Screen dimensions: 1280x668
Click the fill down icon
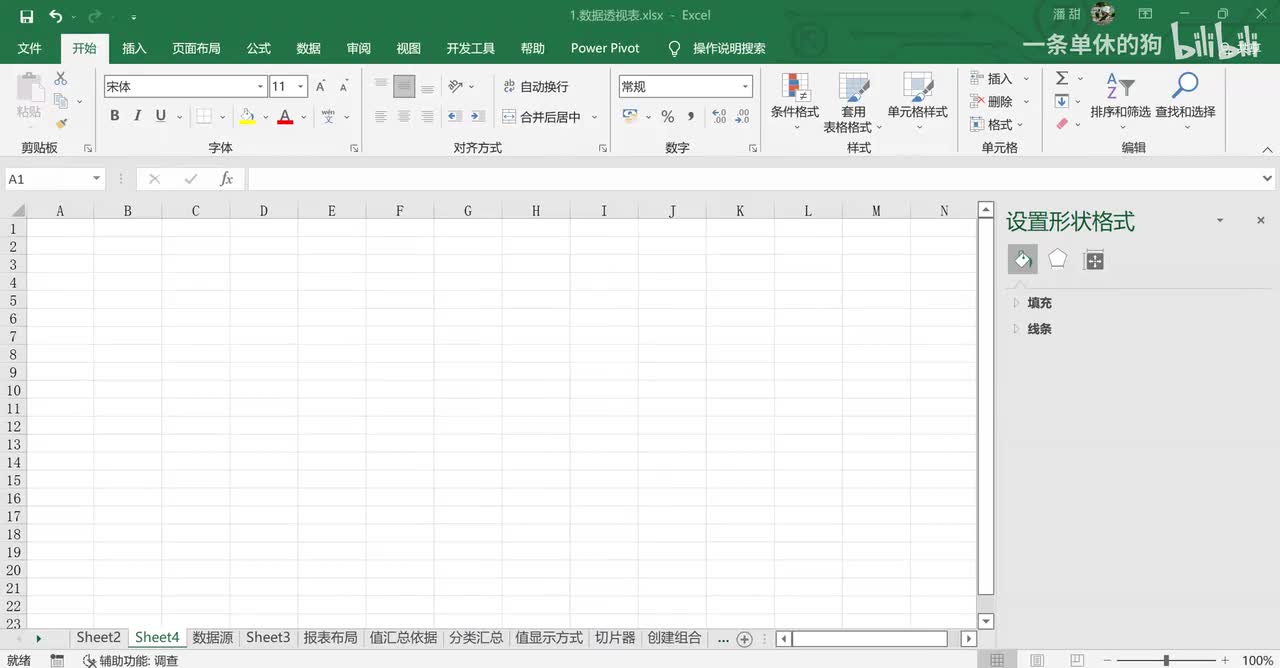pos(1062,101)
